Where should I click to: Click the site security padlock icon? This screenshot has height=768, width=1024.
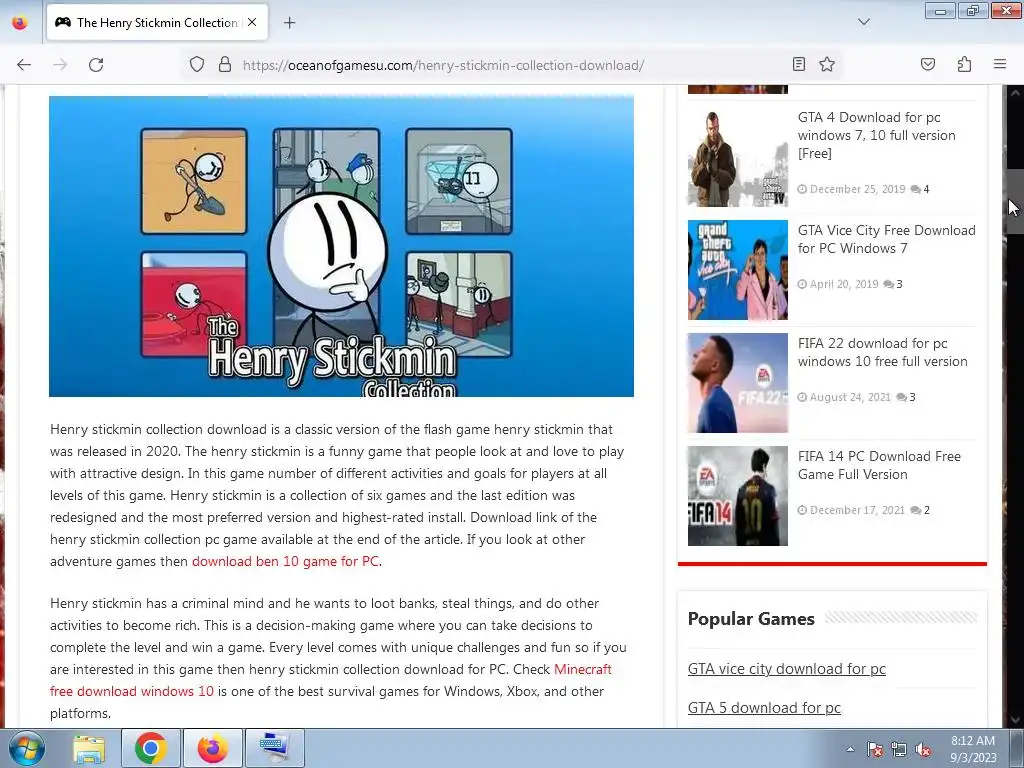(225, 65)
